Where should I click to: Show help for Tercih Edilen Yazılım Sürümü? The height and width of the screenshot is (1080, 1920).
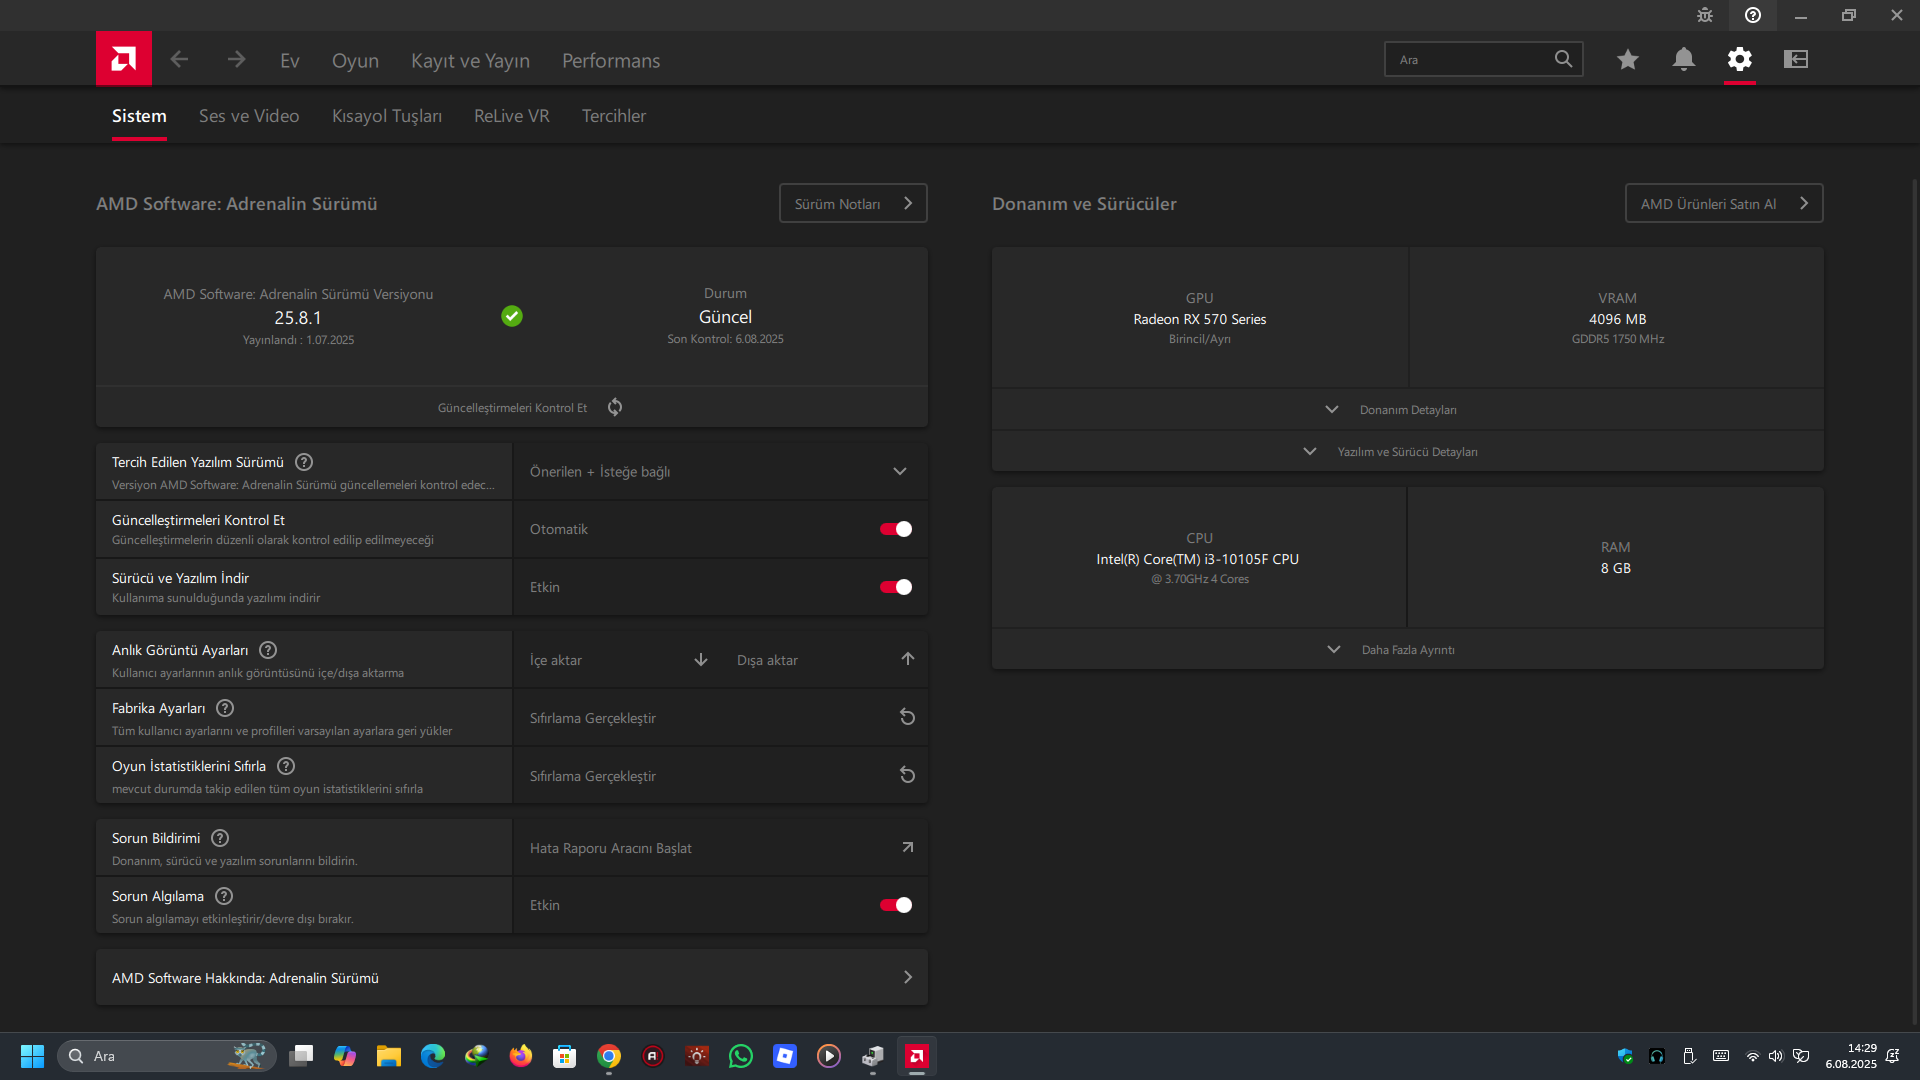(x=304, y=462)
